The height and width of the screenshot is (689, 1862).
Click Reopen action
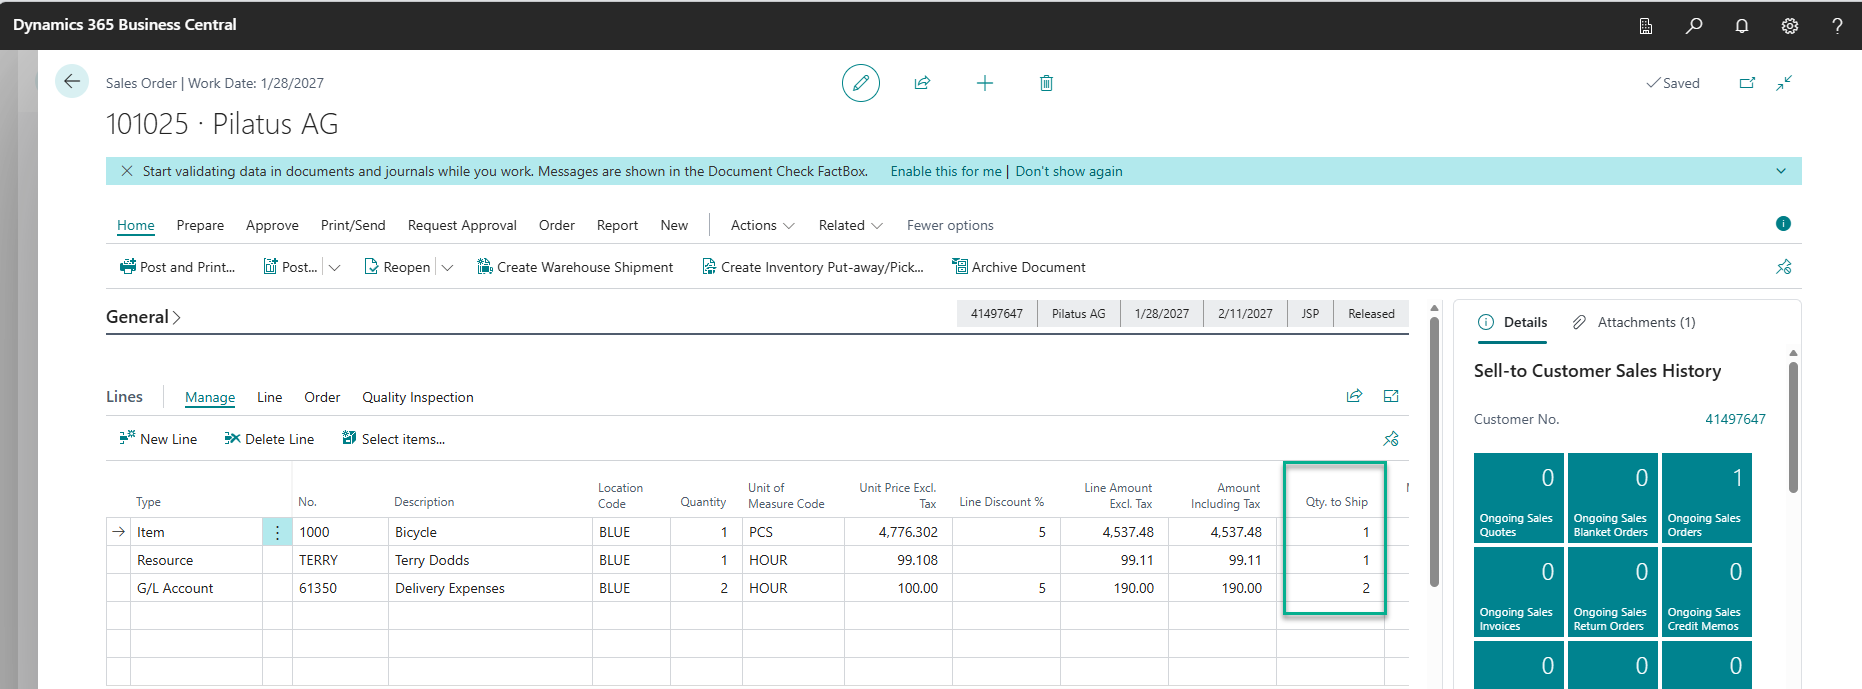pyautogui.click(x=397, y=267)
